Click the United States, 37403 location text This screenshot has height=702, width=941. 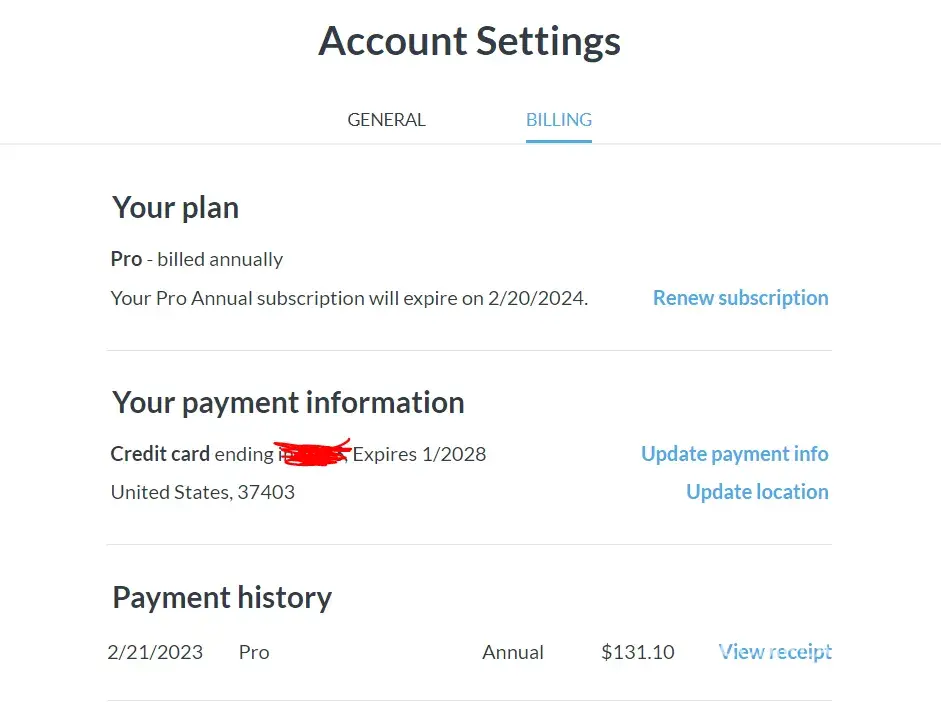[x=203, y=492]
